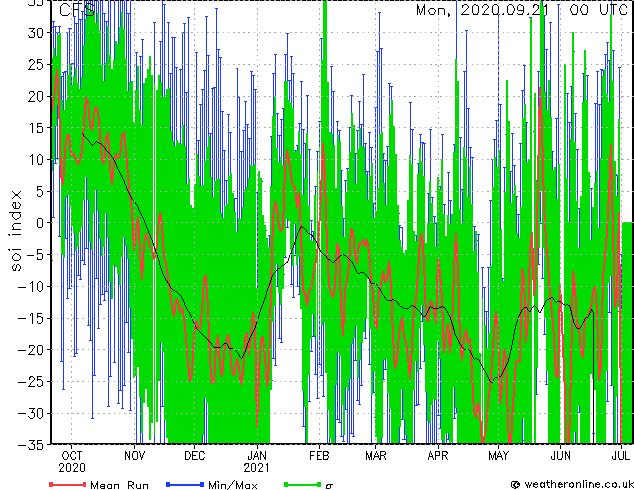Select the JAN month label
Image resolution: width=634 pixels, height=490 pixels.
(x=257, y=456)
